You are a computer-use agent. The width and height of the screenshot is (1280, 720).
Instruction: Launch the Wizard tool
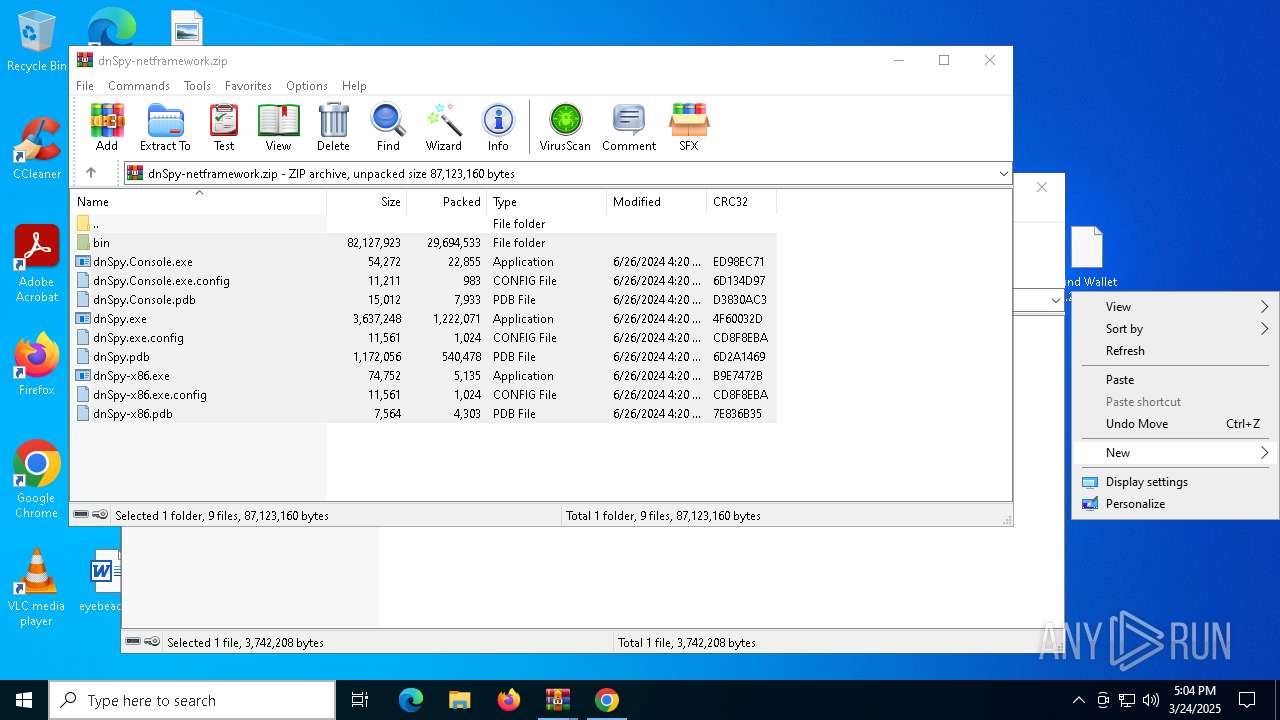click(x=444, y=127)
